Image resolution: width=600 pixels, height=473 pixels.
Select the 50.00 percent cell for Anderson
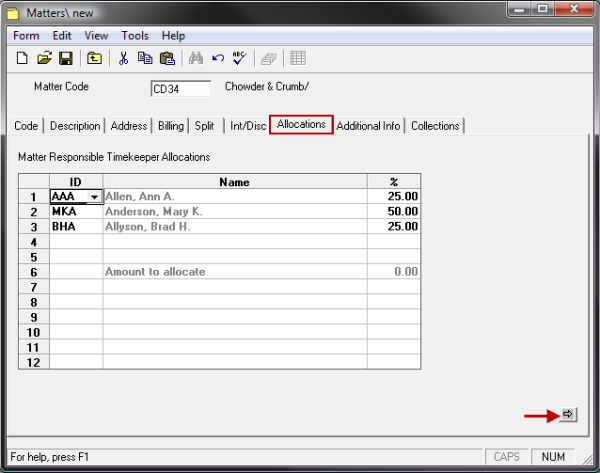click(393, 212)
